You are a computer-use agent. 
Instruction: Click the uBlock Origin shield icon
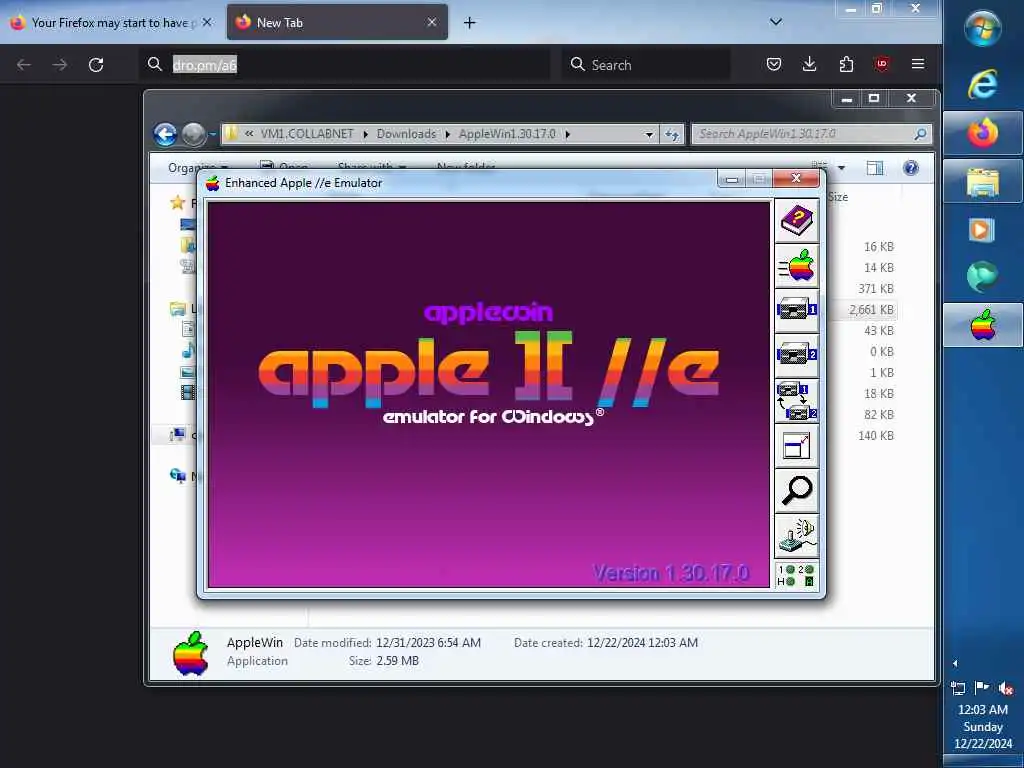(882, 64)
